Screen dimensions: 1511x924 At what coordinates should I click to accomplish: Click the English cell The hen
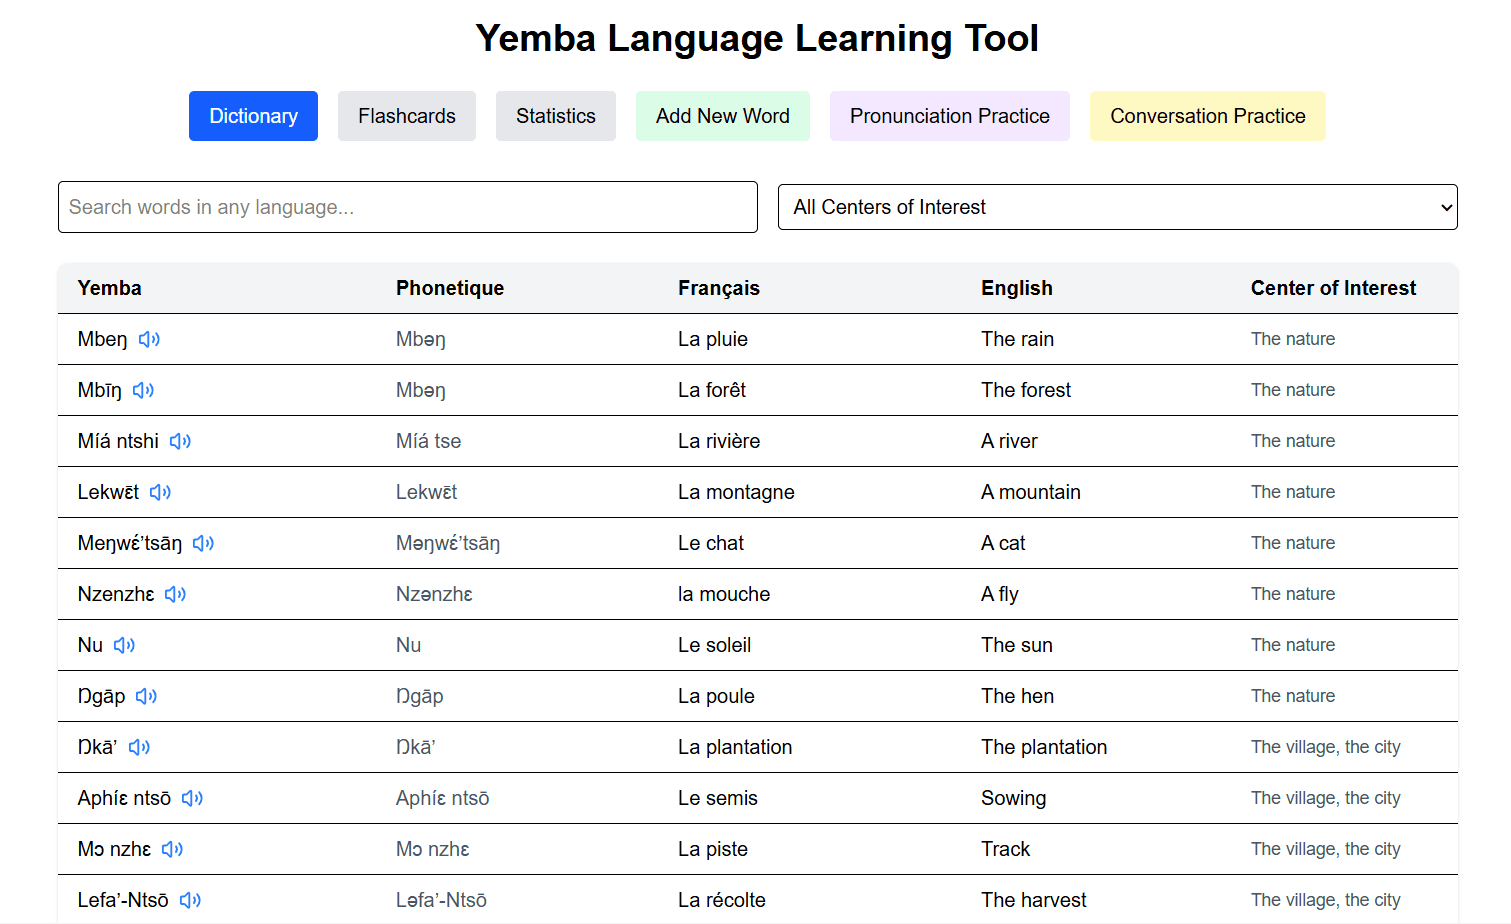1018,696
